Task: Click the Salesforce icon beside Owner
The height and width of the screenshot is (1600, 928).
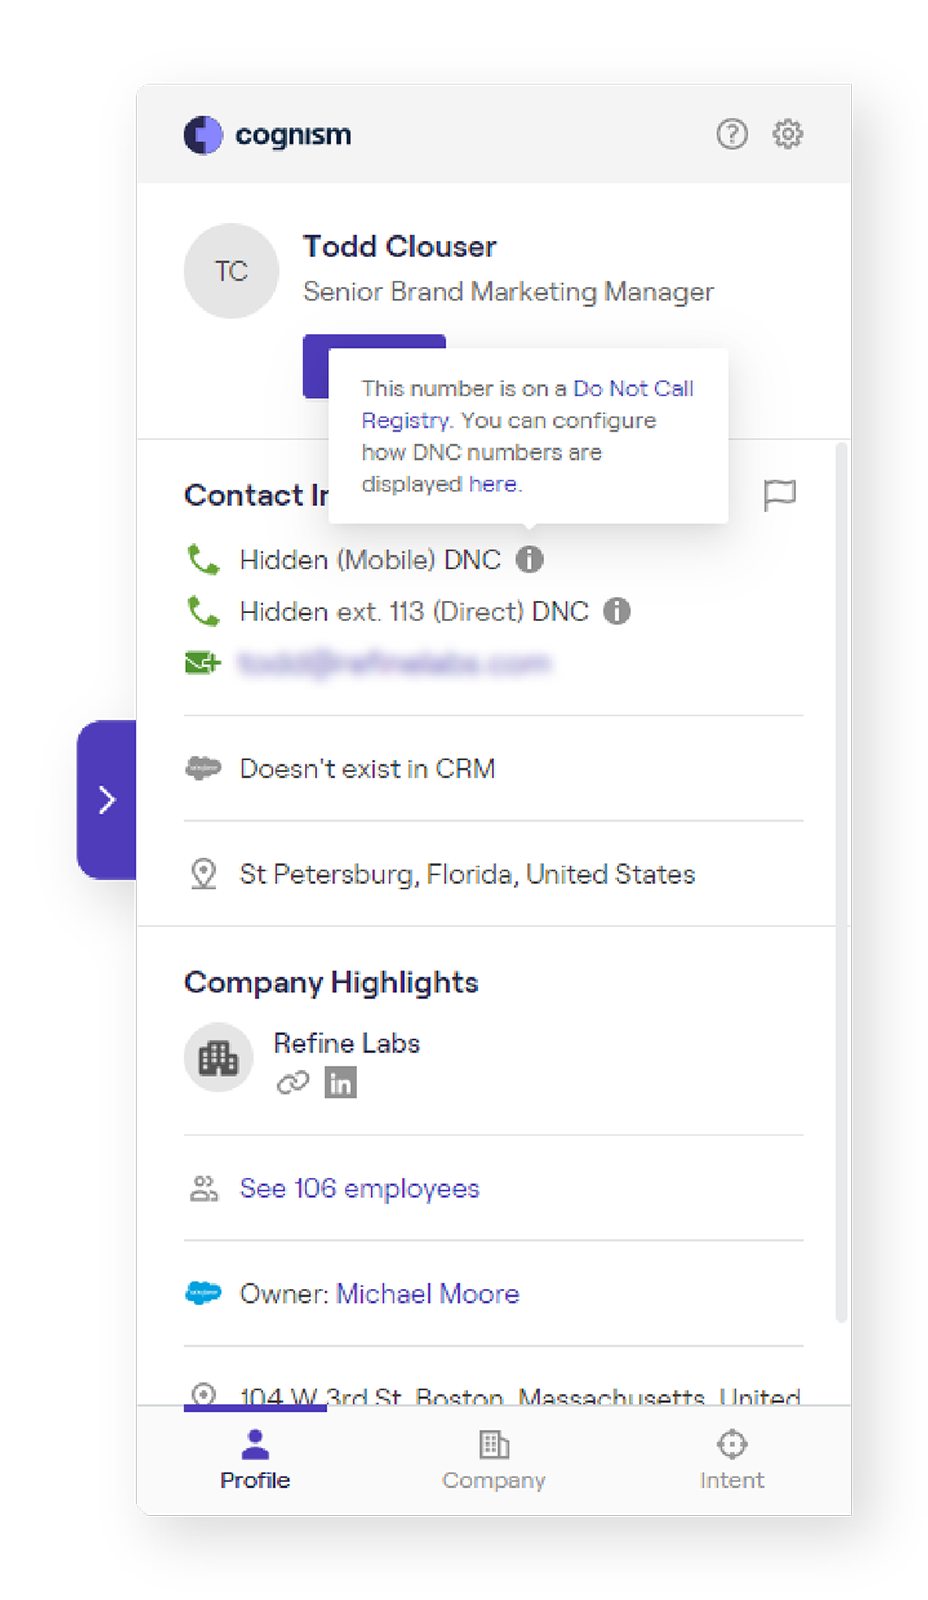Action: point(203,1293)
